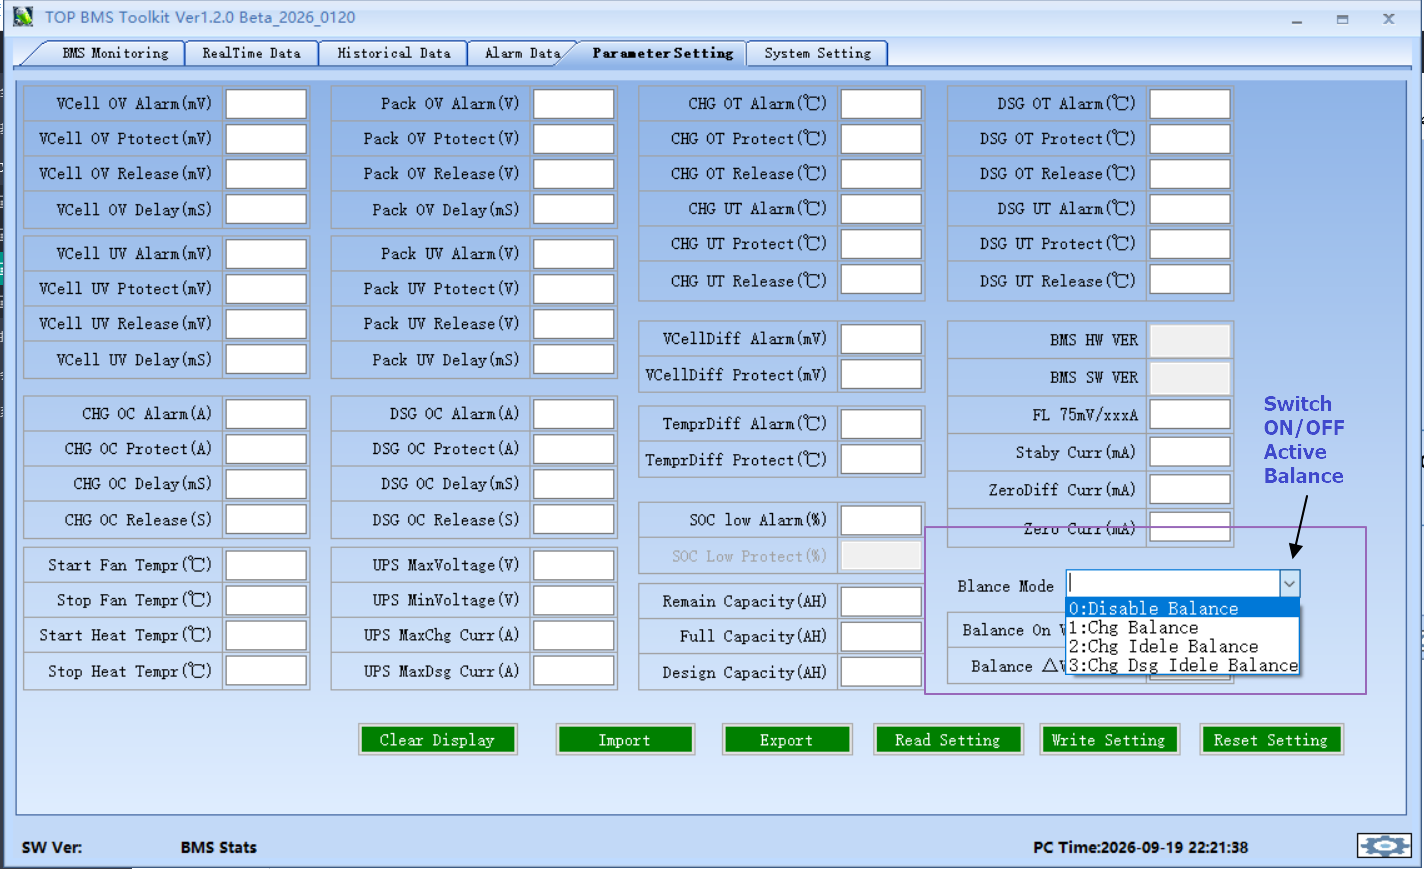Viewport: 1424px width, 869px height.
Task: Click the Pack OV Ptotect(V) input
Action: pyautogui.click(x=574, y=139)
